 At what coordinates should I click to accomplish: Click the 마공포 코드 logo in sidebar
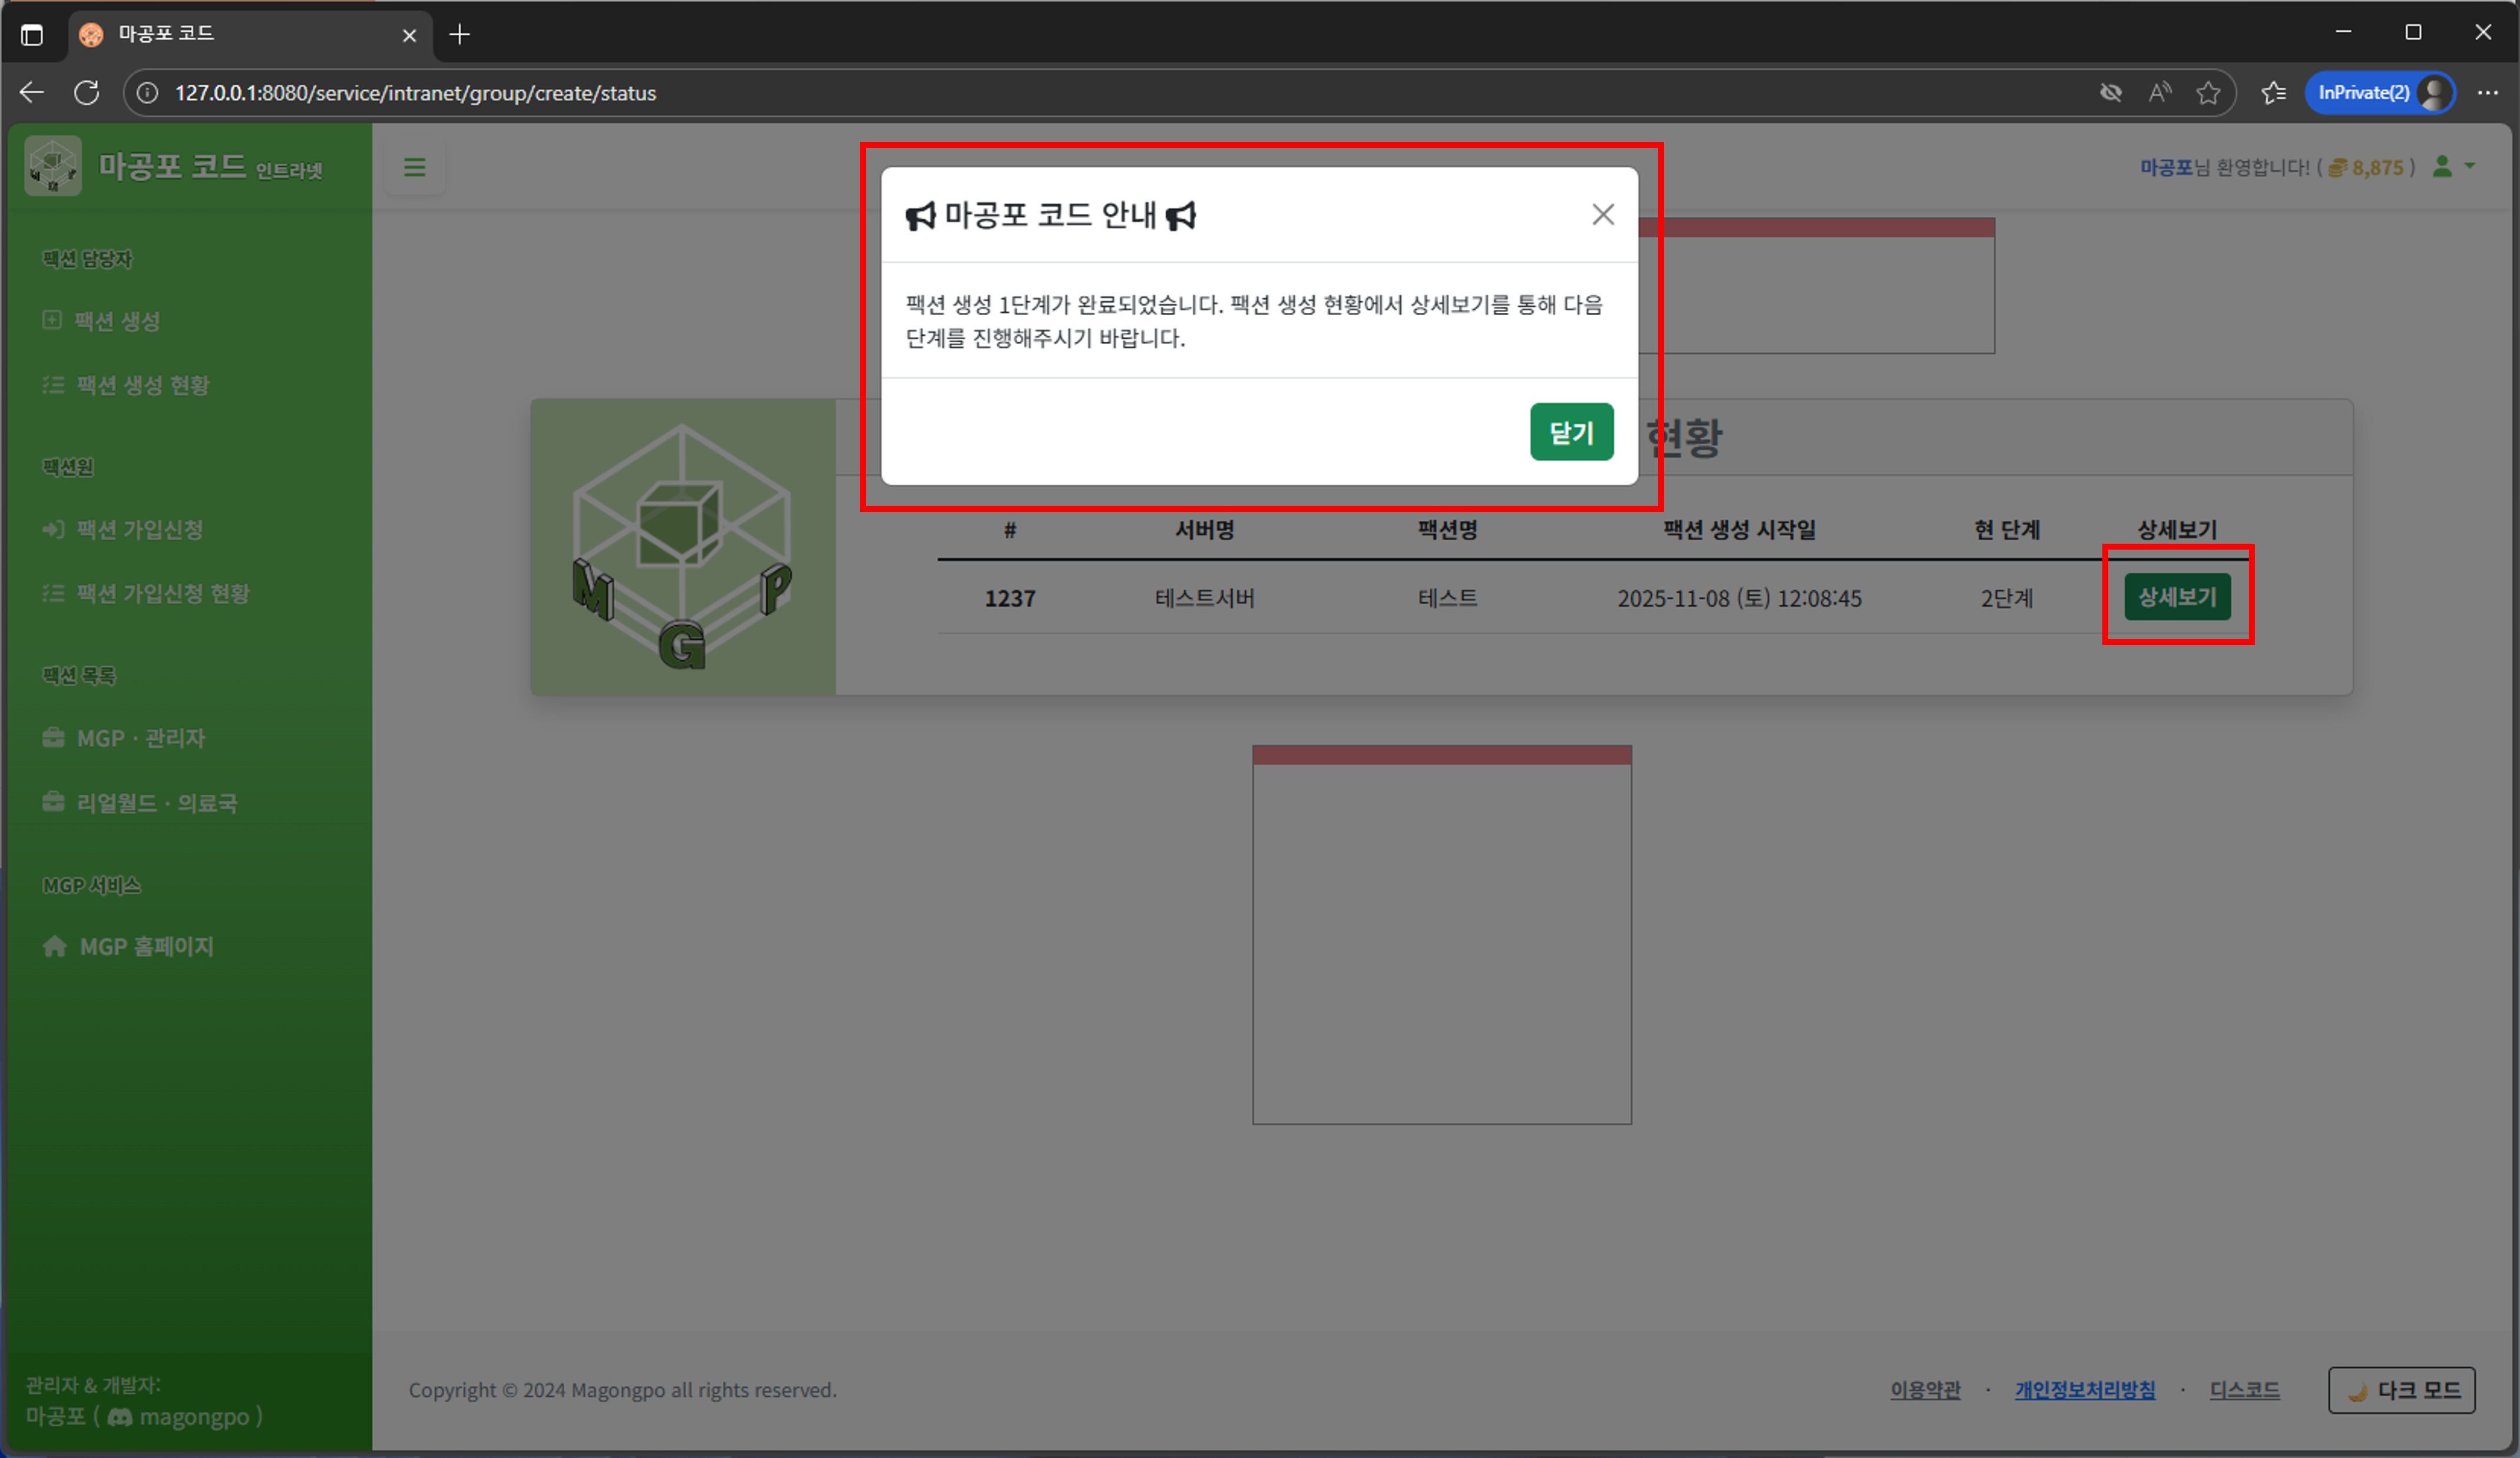click(53, 166)
